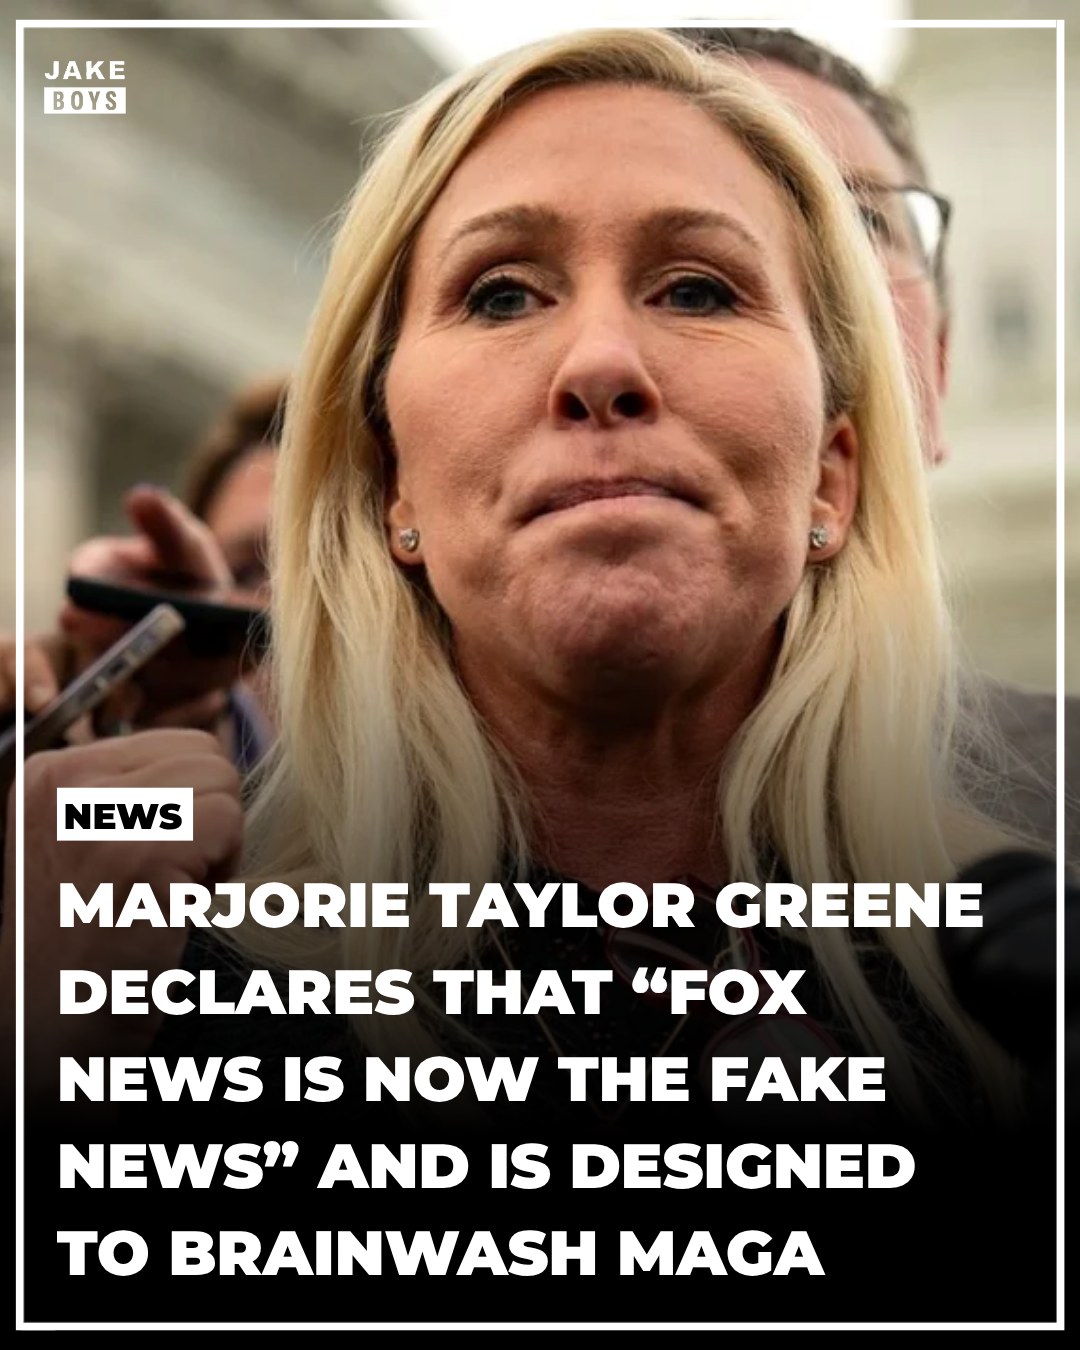Image resolution: width=1080 pixels, height=1350 pixels.
Task: Click the stud earring on the right ear
Action: point(820,537)
